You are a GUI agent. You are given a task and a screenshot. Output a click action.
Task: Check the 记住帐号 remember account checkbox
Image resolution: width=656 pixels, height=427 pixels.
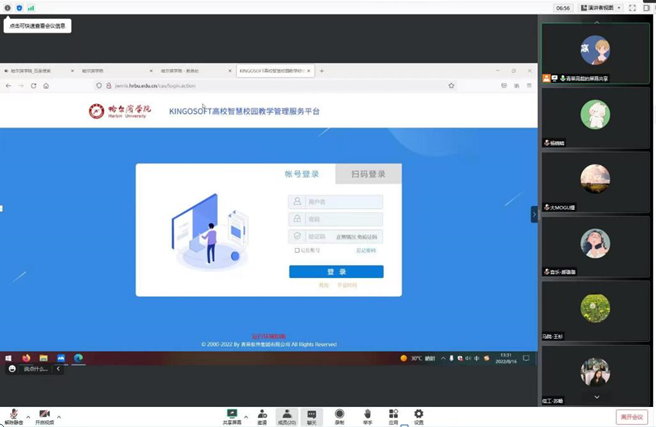(296, 250)
